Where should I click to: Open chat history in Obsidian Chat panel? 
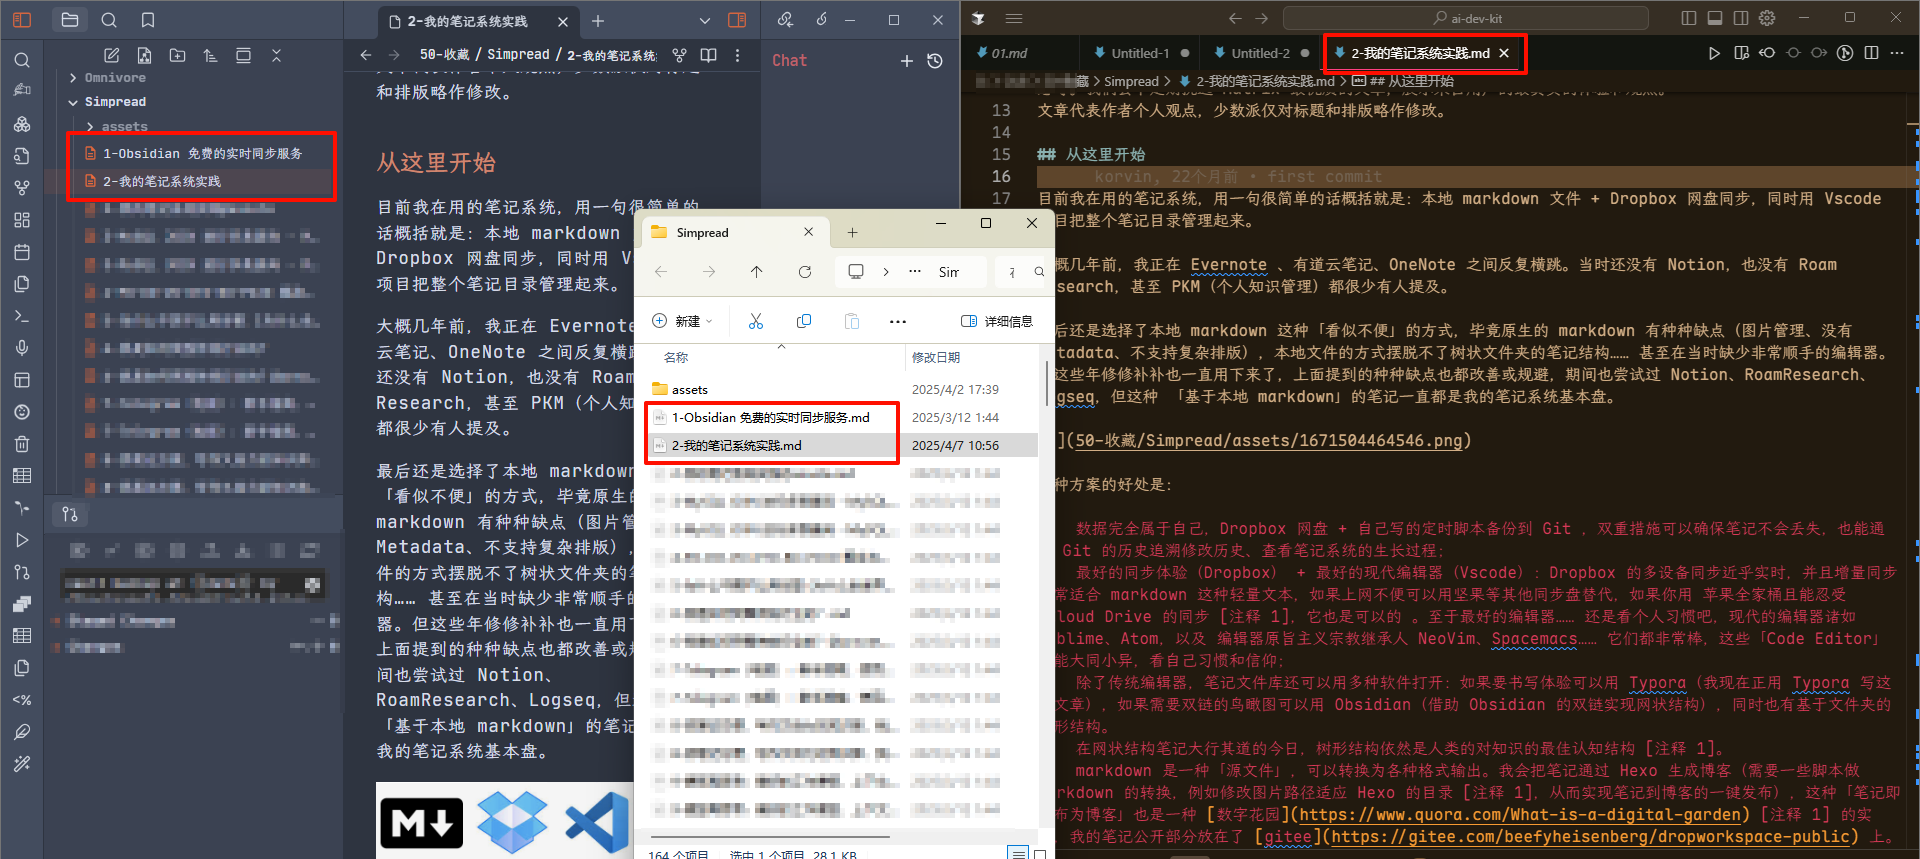coord(935,61)
